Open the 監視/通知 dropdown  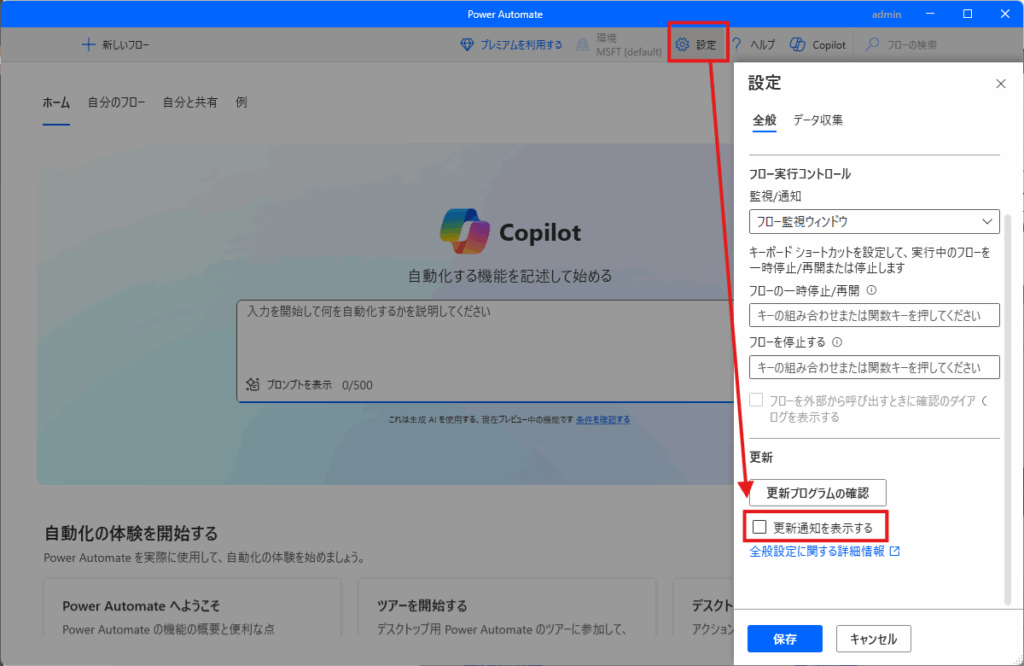pyautogui.click(x=874, y=221)
